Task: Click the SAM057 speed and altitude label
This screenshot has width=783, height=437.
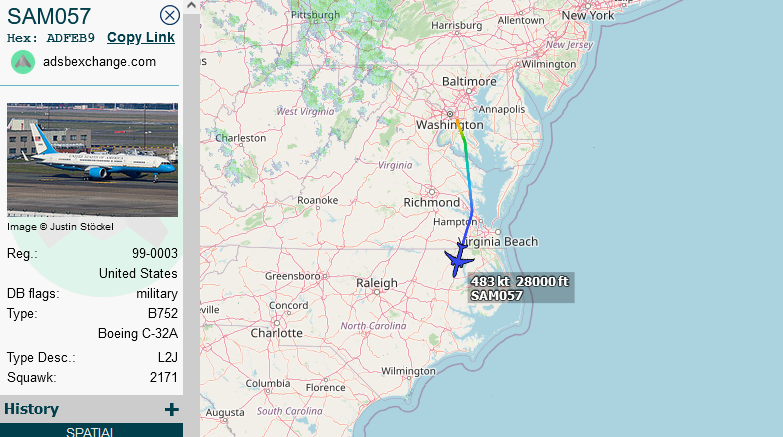Action: click(521, 288)
